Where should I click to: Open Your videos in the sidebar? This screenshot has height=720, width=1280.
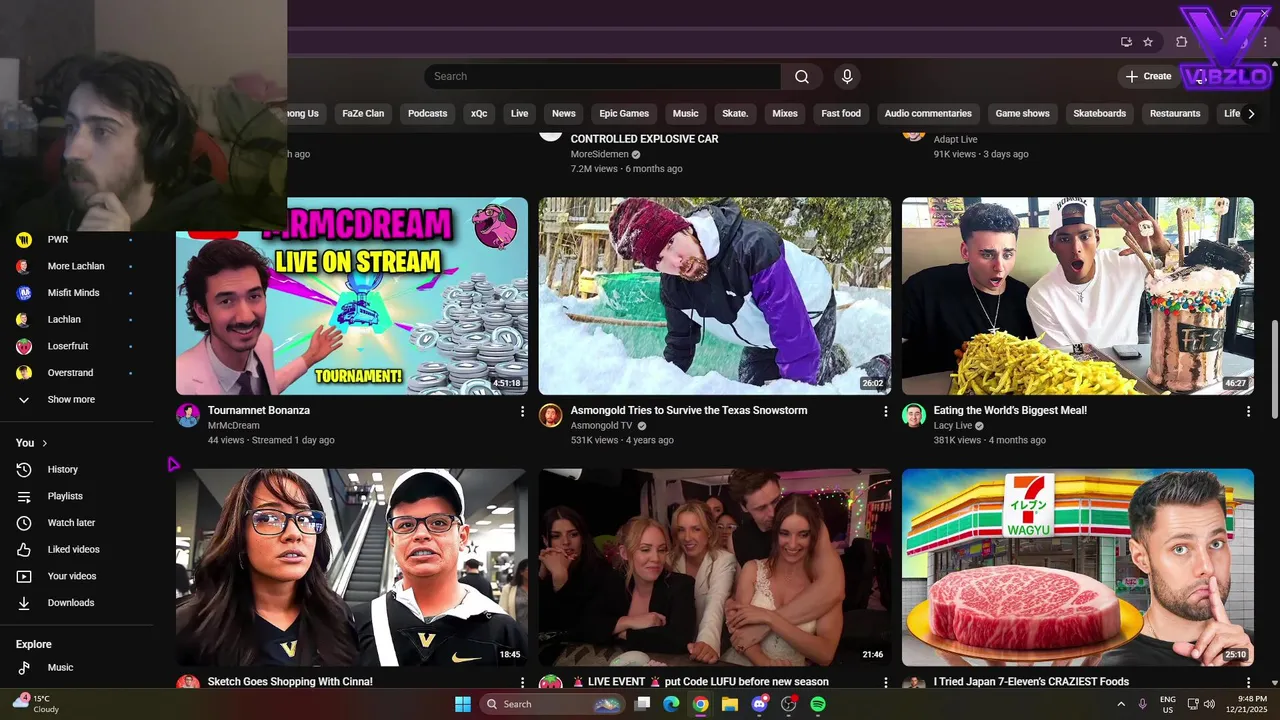(76, 576)
